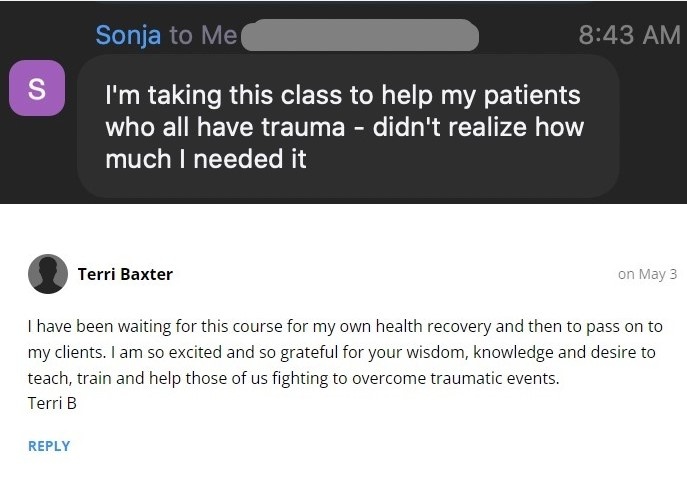Click the 'to Me' recipient label
This screenshot has width=687, height=485.
(x=203, y=35)
